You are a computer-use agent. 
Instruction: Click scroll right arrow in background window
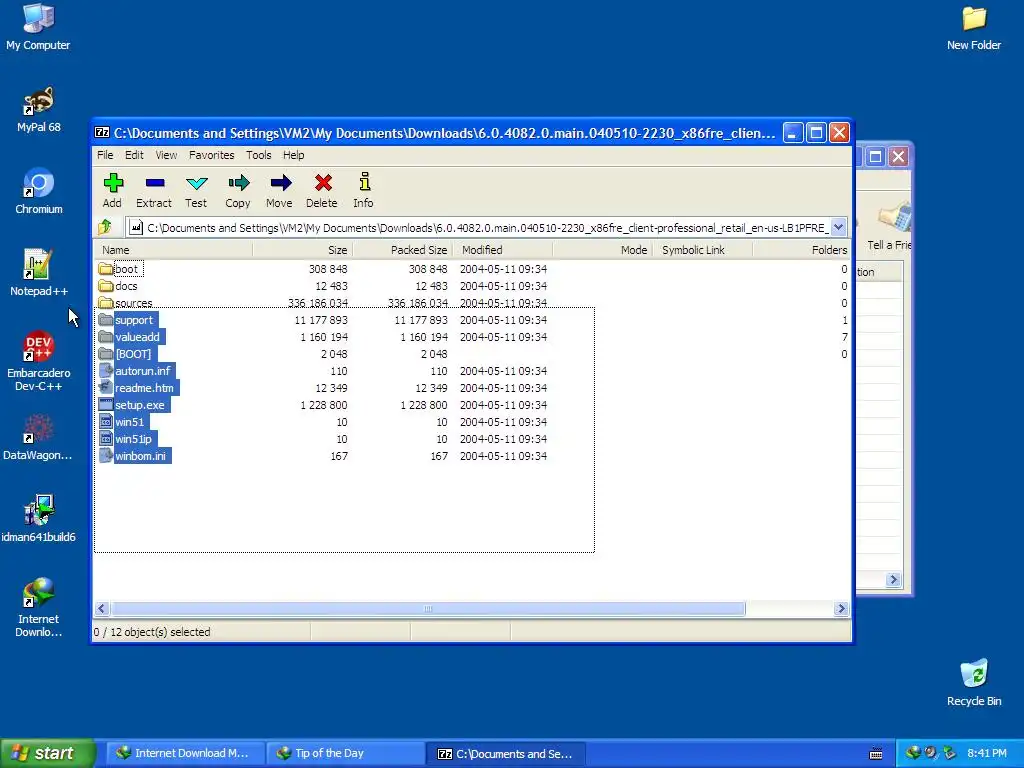pyautogui.click(x=893, y=579)
